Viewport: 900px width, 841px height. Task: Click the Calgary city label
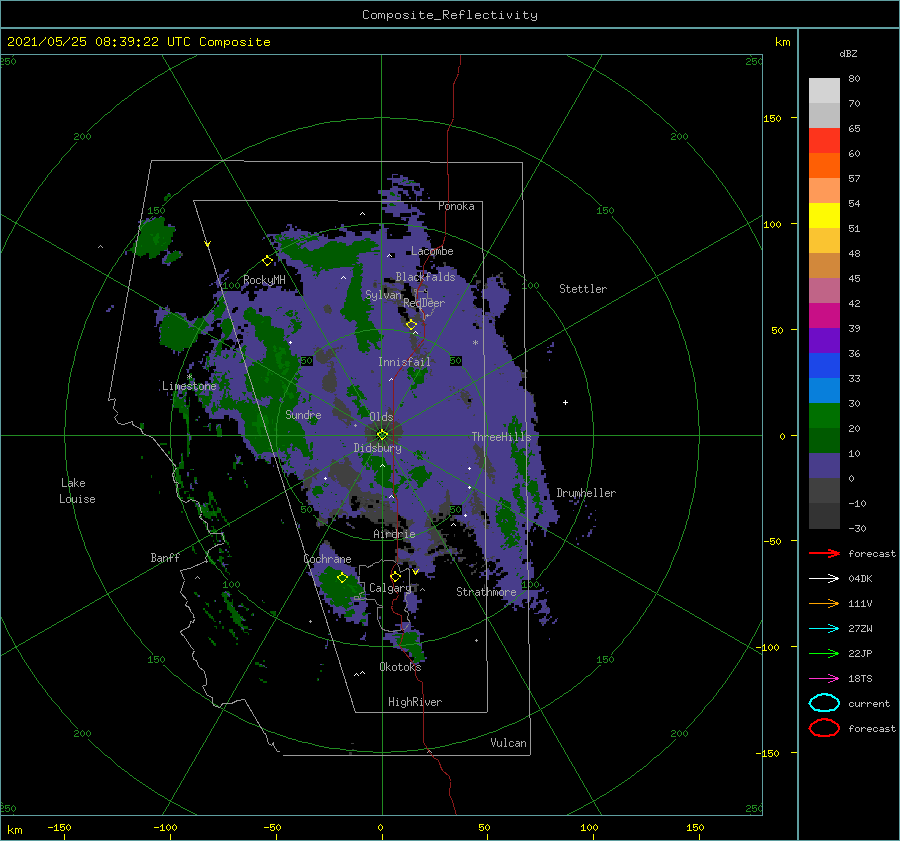pyautogui.click(x=390, y=588)
